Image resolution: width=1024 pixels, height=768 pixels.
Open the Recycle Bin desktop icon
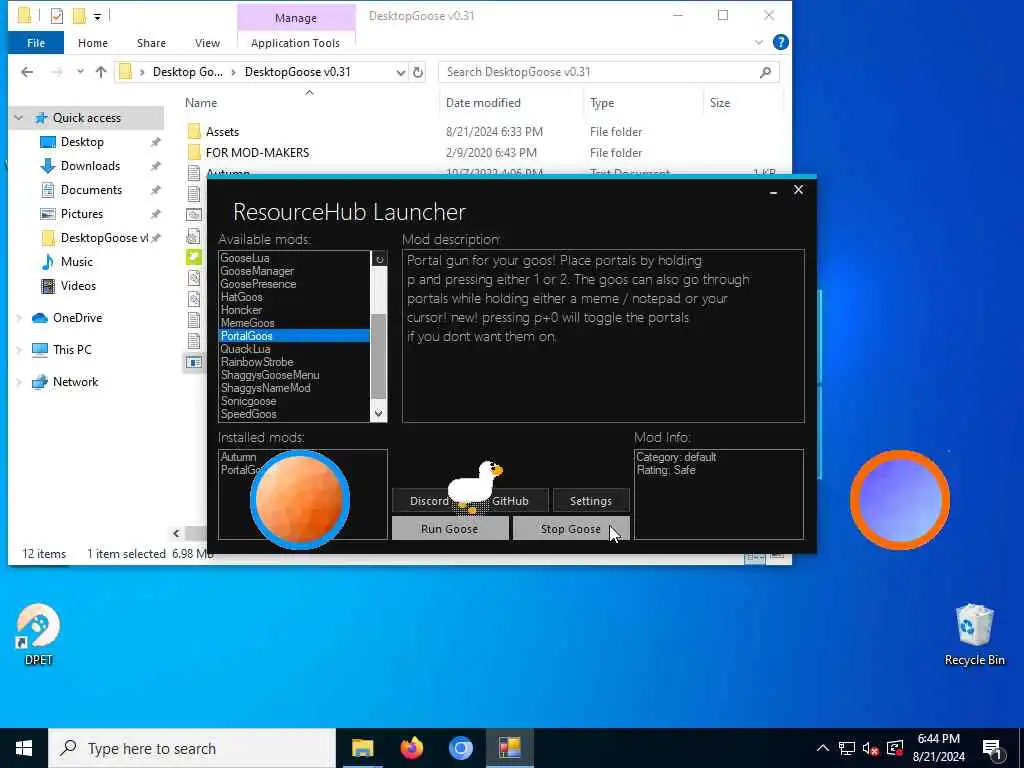point(974,635)
